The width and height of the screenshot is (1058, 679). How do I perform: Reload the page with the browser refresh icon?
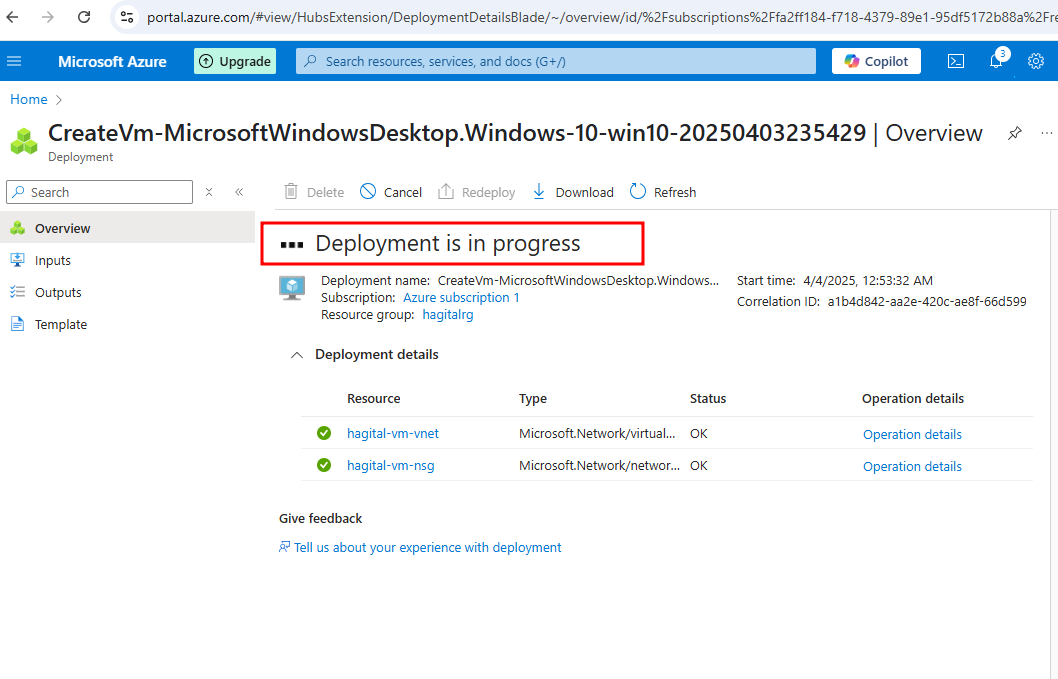[x=84, y=17]
